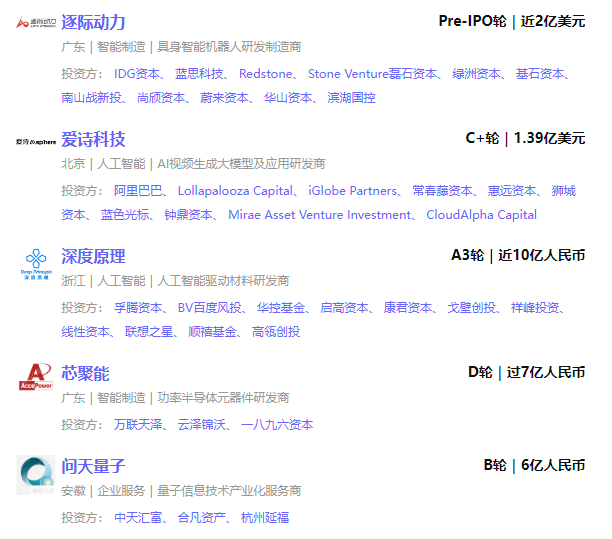Open investor 杭州延福
The height and width of the screenshot is (539, 612).
[265, 518]
